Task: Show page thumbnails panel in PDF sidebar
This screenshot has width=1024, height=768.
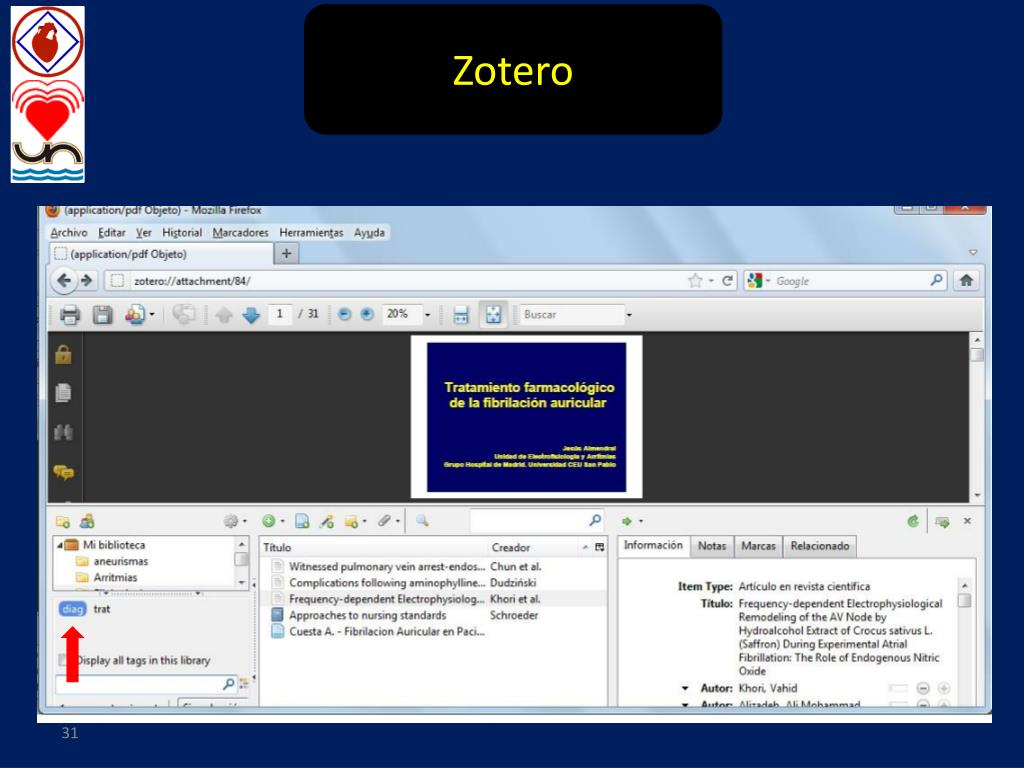Action: [63, 393]
